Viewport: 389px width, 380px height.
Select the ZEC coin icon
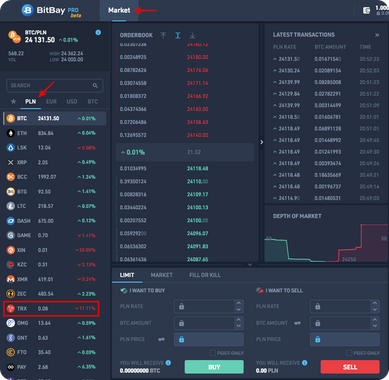click(x=11, y=294)
